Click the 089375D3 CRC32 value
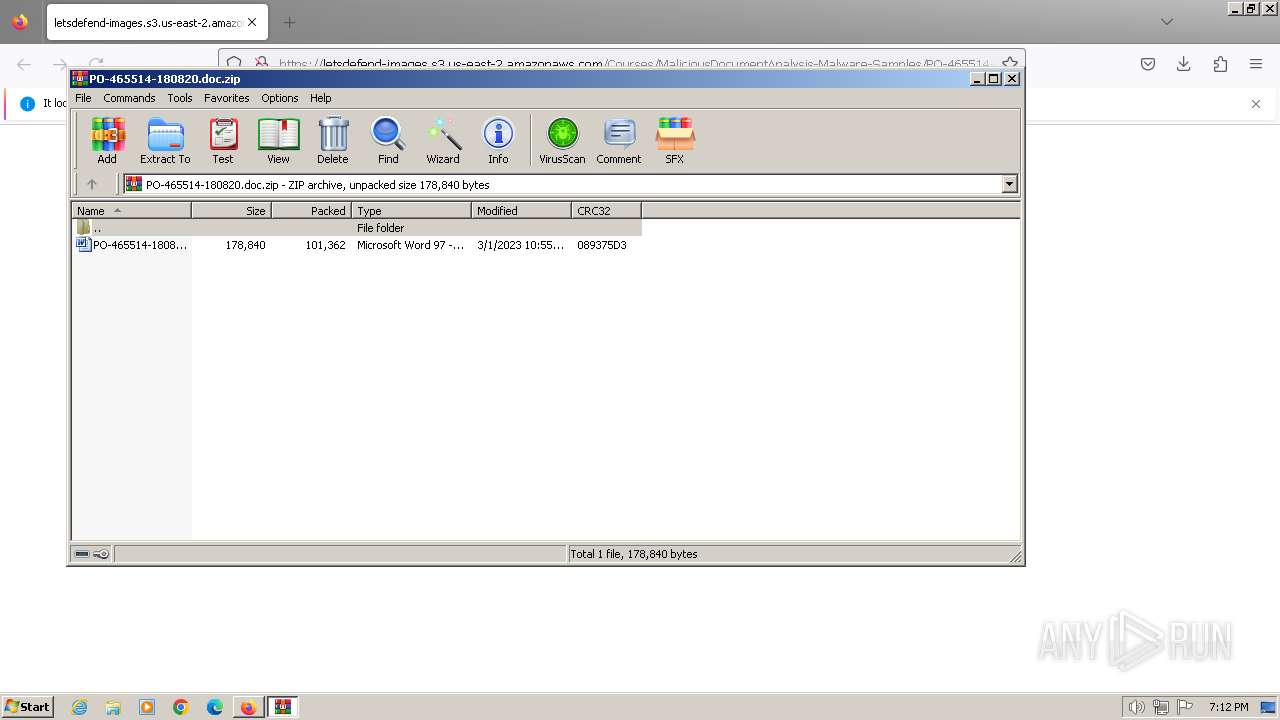The height and width of the screenshot is (720, 1280). pos(602,245)
